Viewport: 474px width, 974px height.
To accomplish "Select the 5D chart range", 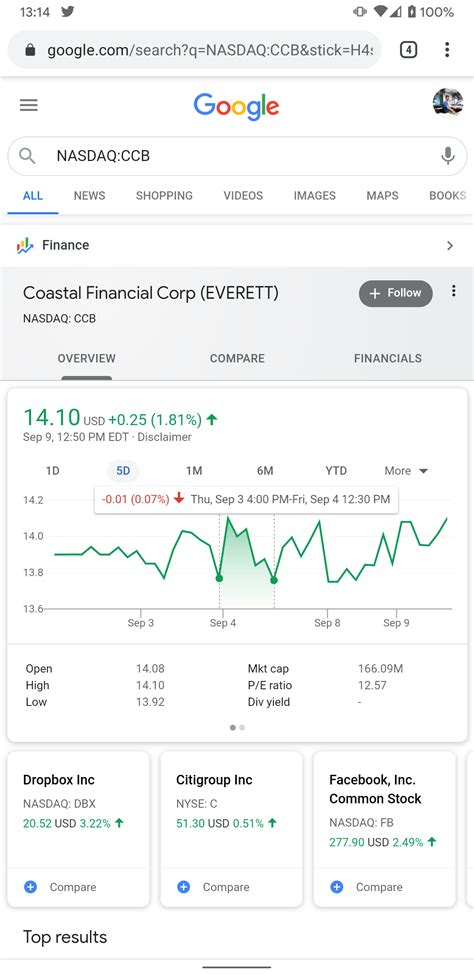I will coord(123,471).
